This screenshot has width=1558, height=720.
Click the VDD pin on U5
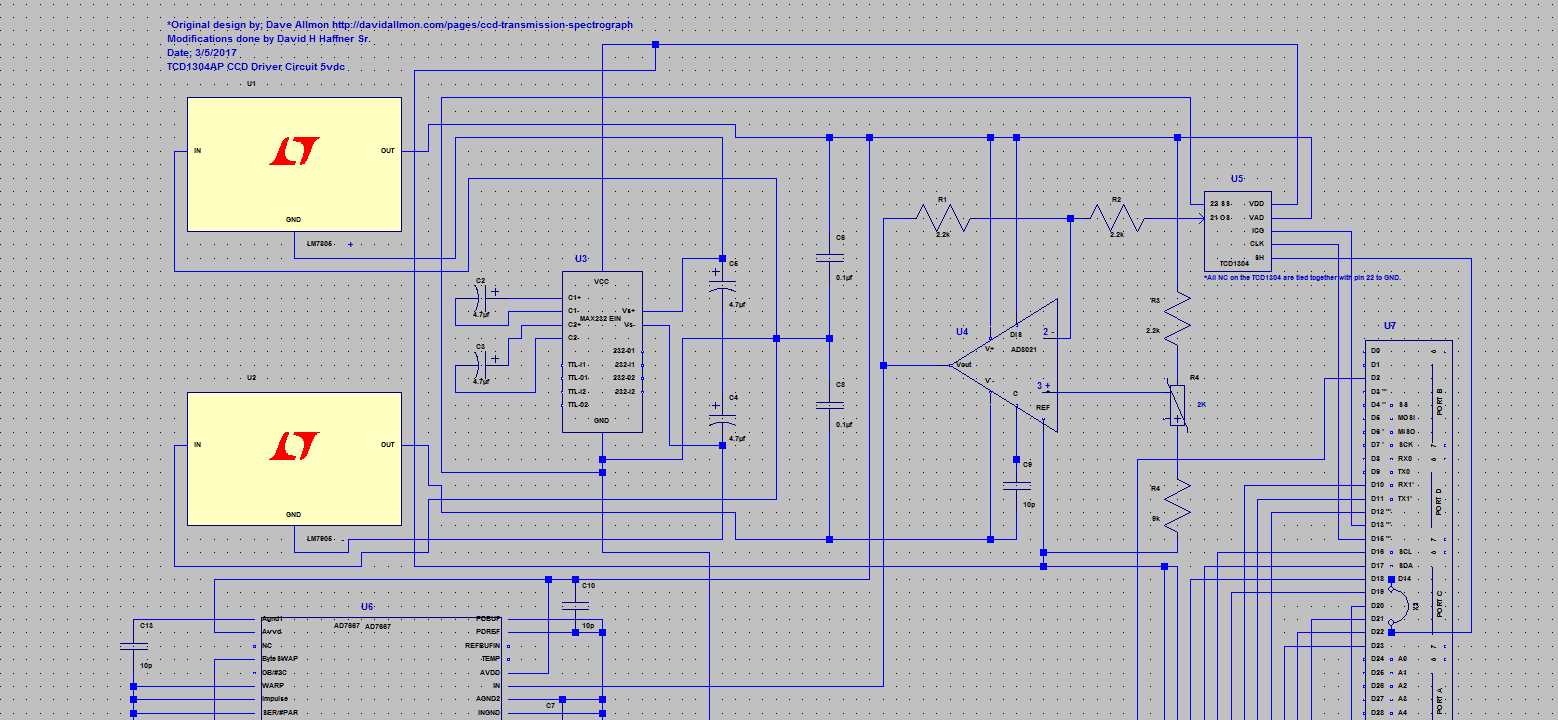(x=1256, y=204)
